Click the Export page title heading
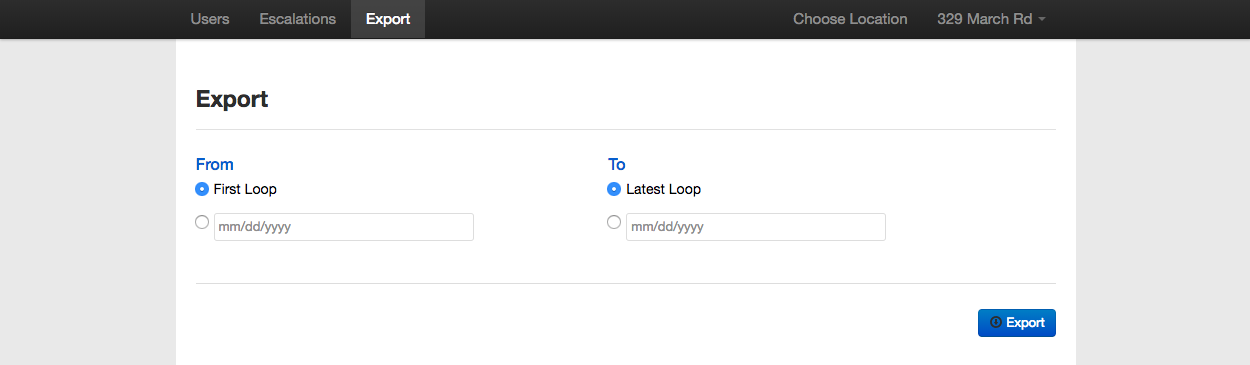Image resolution: width=1250 pixels, height=365 pixels. [x=232, y=99]
